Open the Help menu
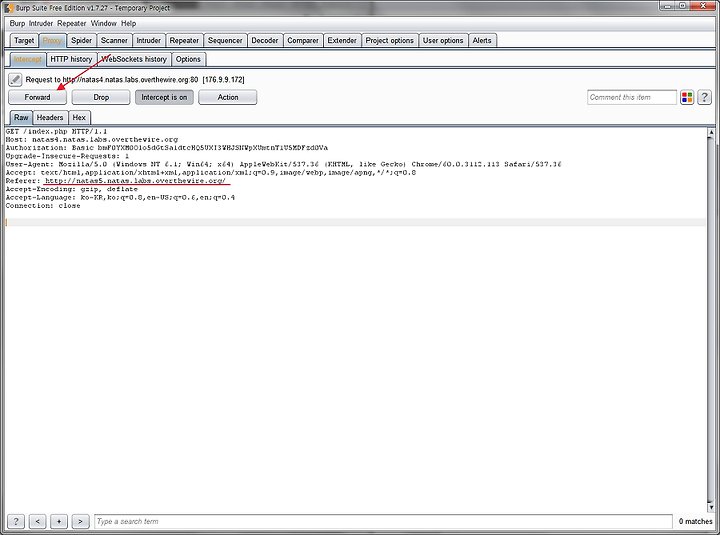 click(x=129, y=23)
